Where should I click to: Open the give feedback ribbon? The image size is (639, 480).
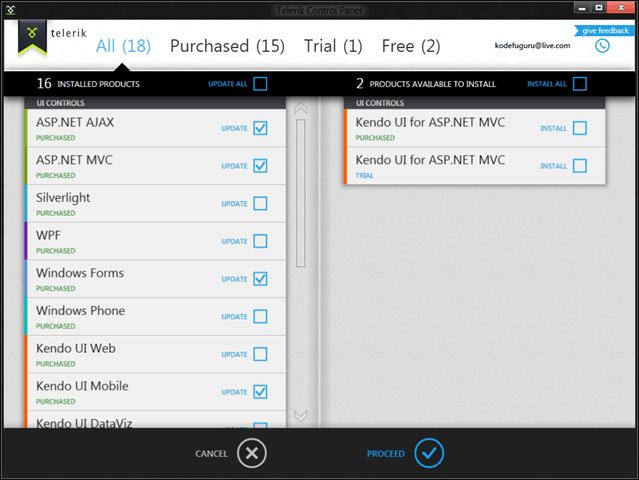604,31
